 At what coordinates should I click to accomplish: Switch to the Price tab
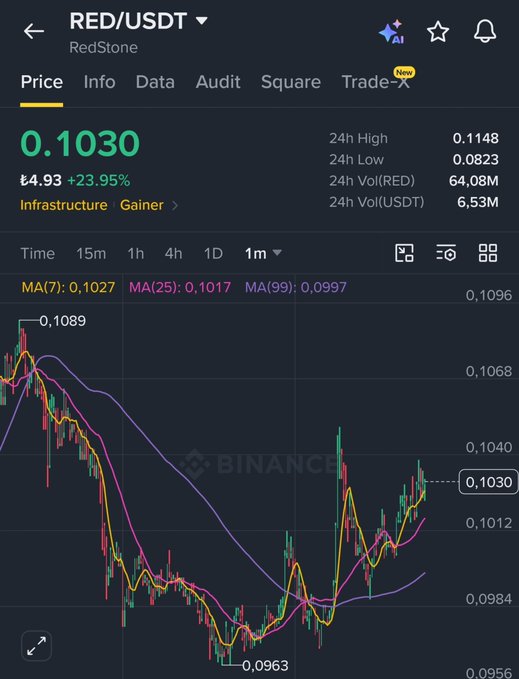coord(42,82)
